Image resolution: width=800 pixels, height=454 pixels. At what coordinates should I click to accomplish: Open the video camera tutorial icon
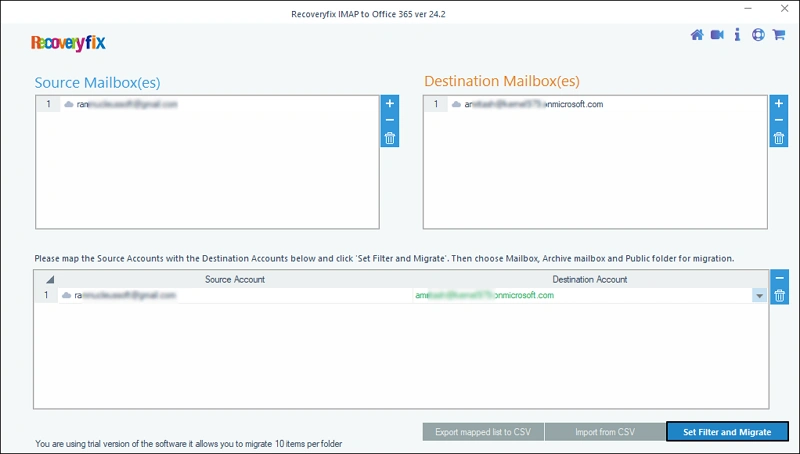click(x=717, y=35)
